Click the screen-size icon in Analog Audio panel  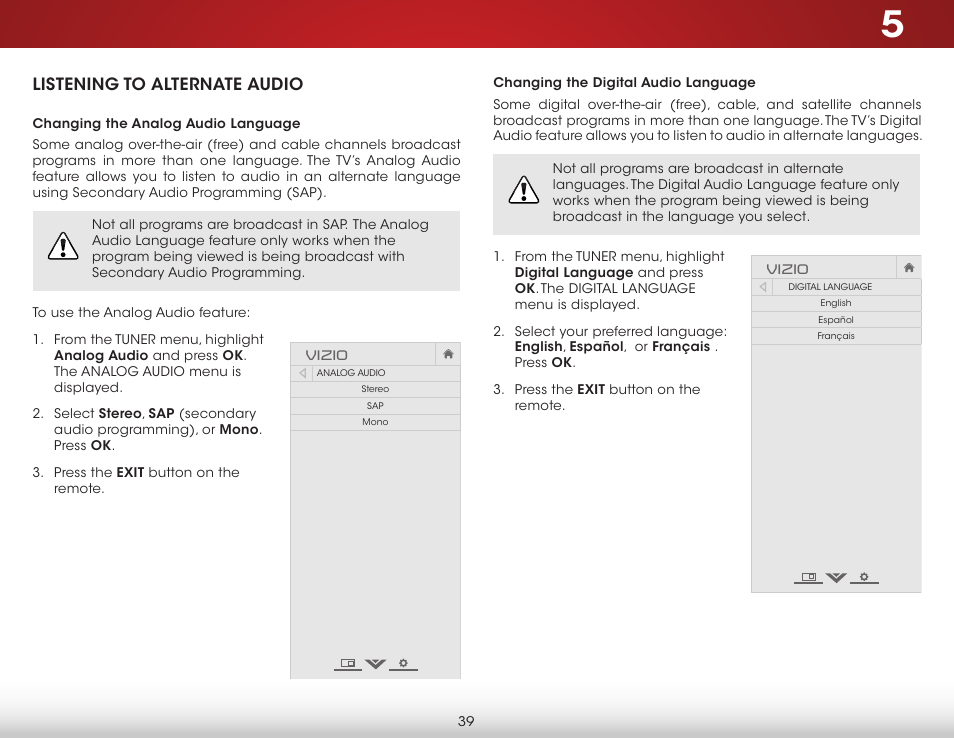coord(348,663)
